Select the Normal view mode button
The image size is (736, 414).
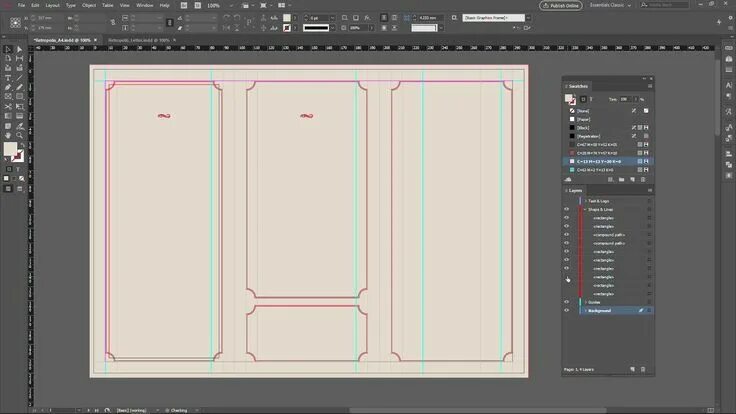click(x=8, y=189)
